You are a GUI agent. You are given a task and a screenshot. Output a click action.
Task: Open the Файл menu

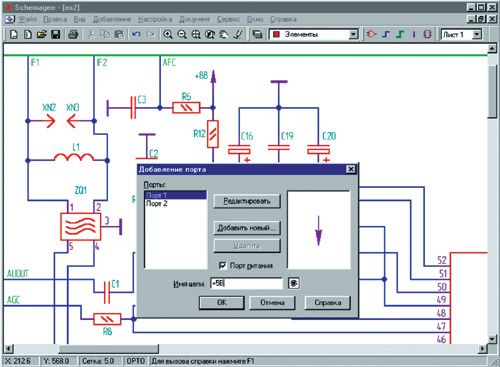pos(27,19)
